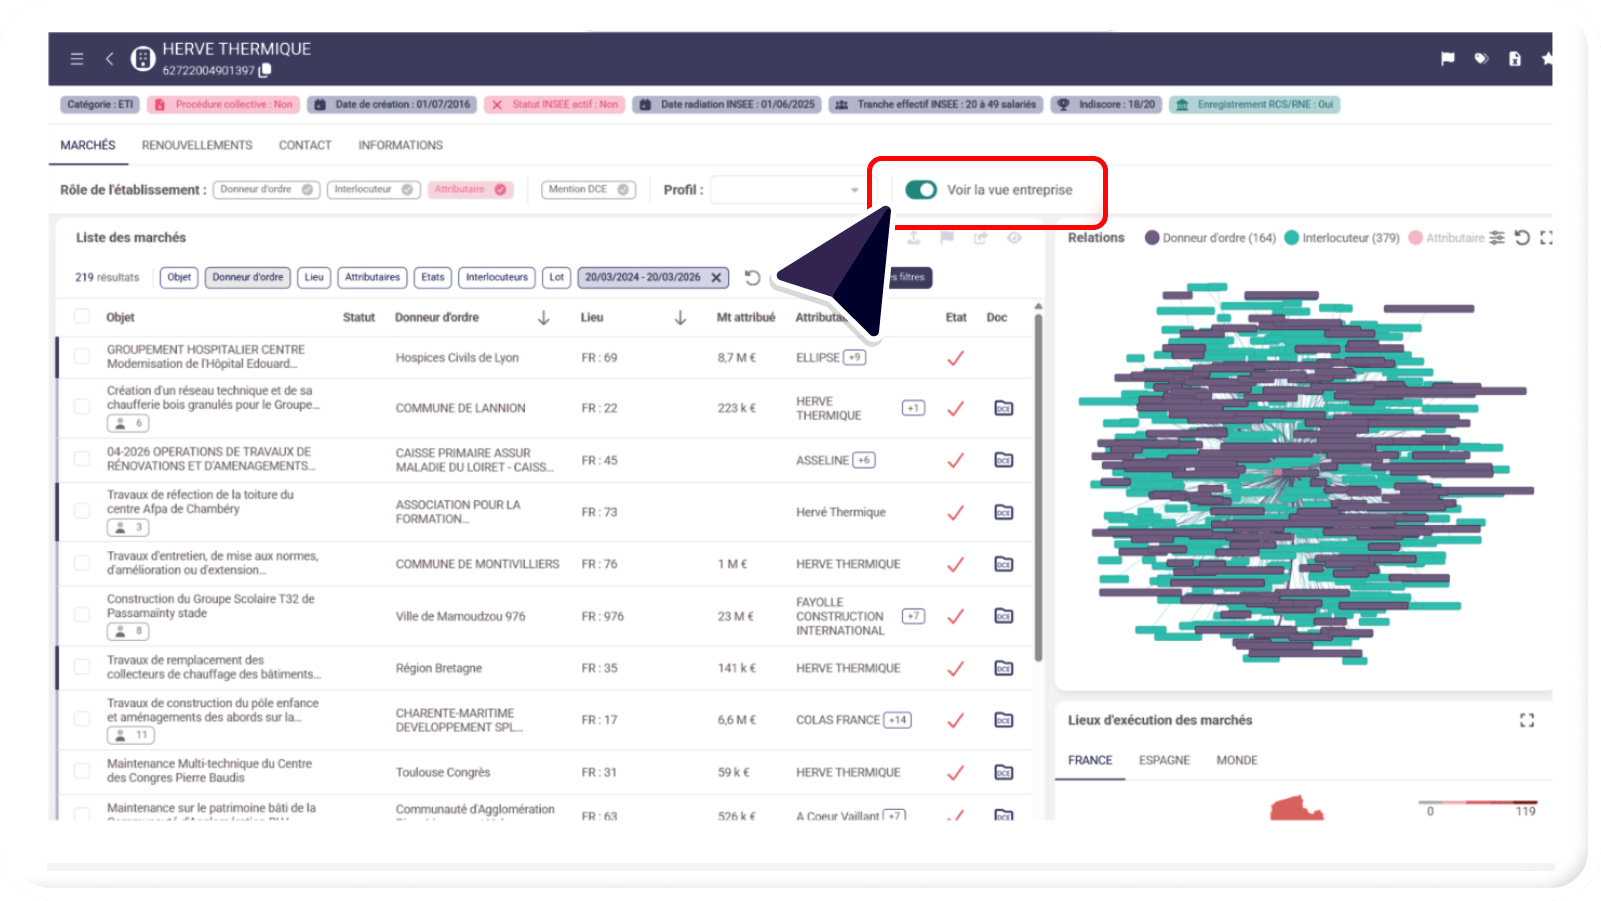Reset the market list filters icon

point(753,278)
